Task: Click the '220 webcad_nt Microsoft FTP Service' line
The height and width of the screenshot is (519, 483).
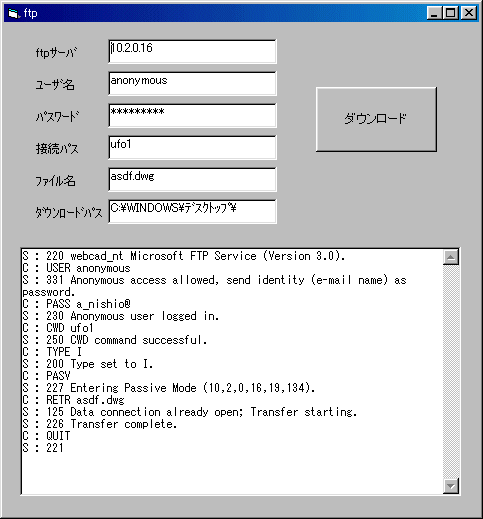Action: click(x=184, y=256)
